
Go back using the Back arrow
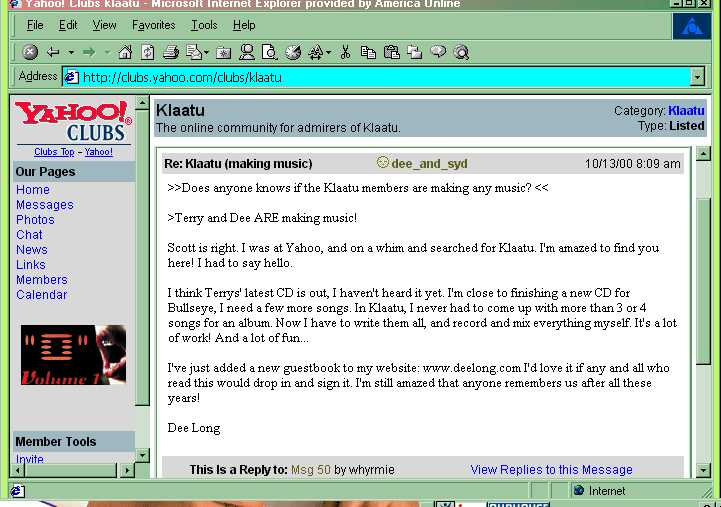pyautogui.click(x=53, y=52)
